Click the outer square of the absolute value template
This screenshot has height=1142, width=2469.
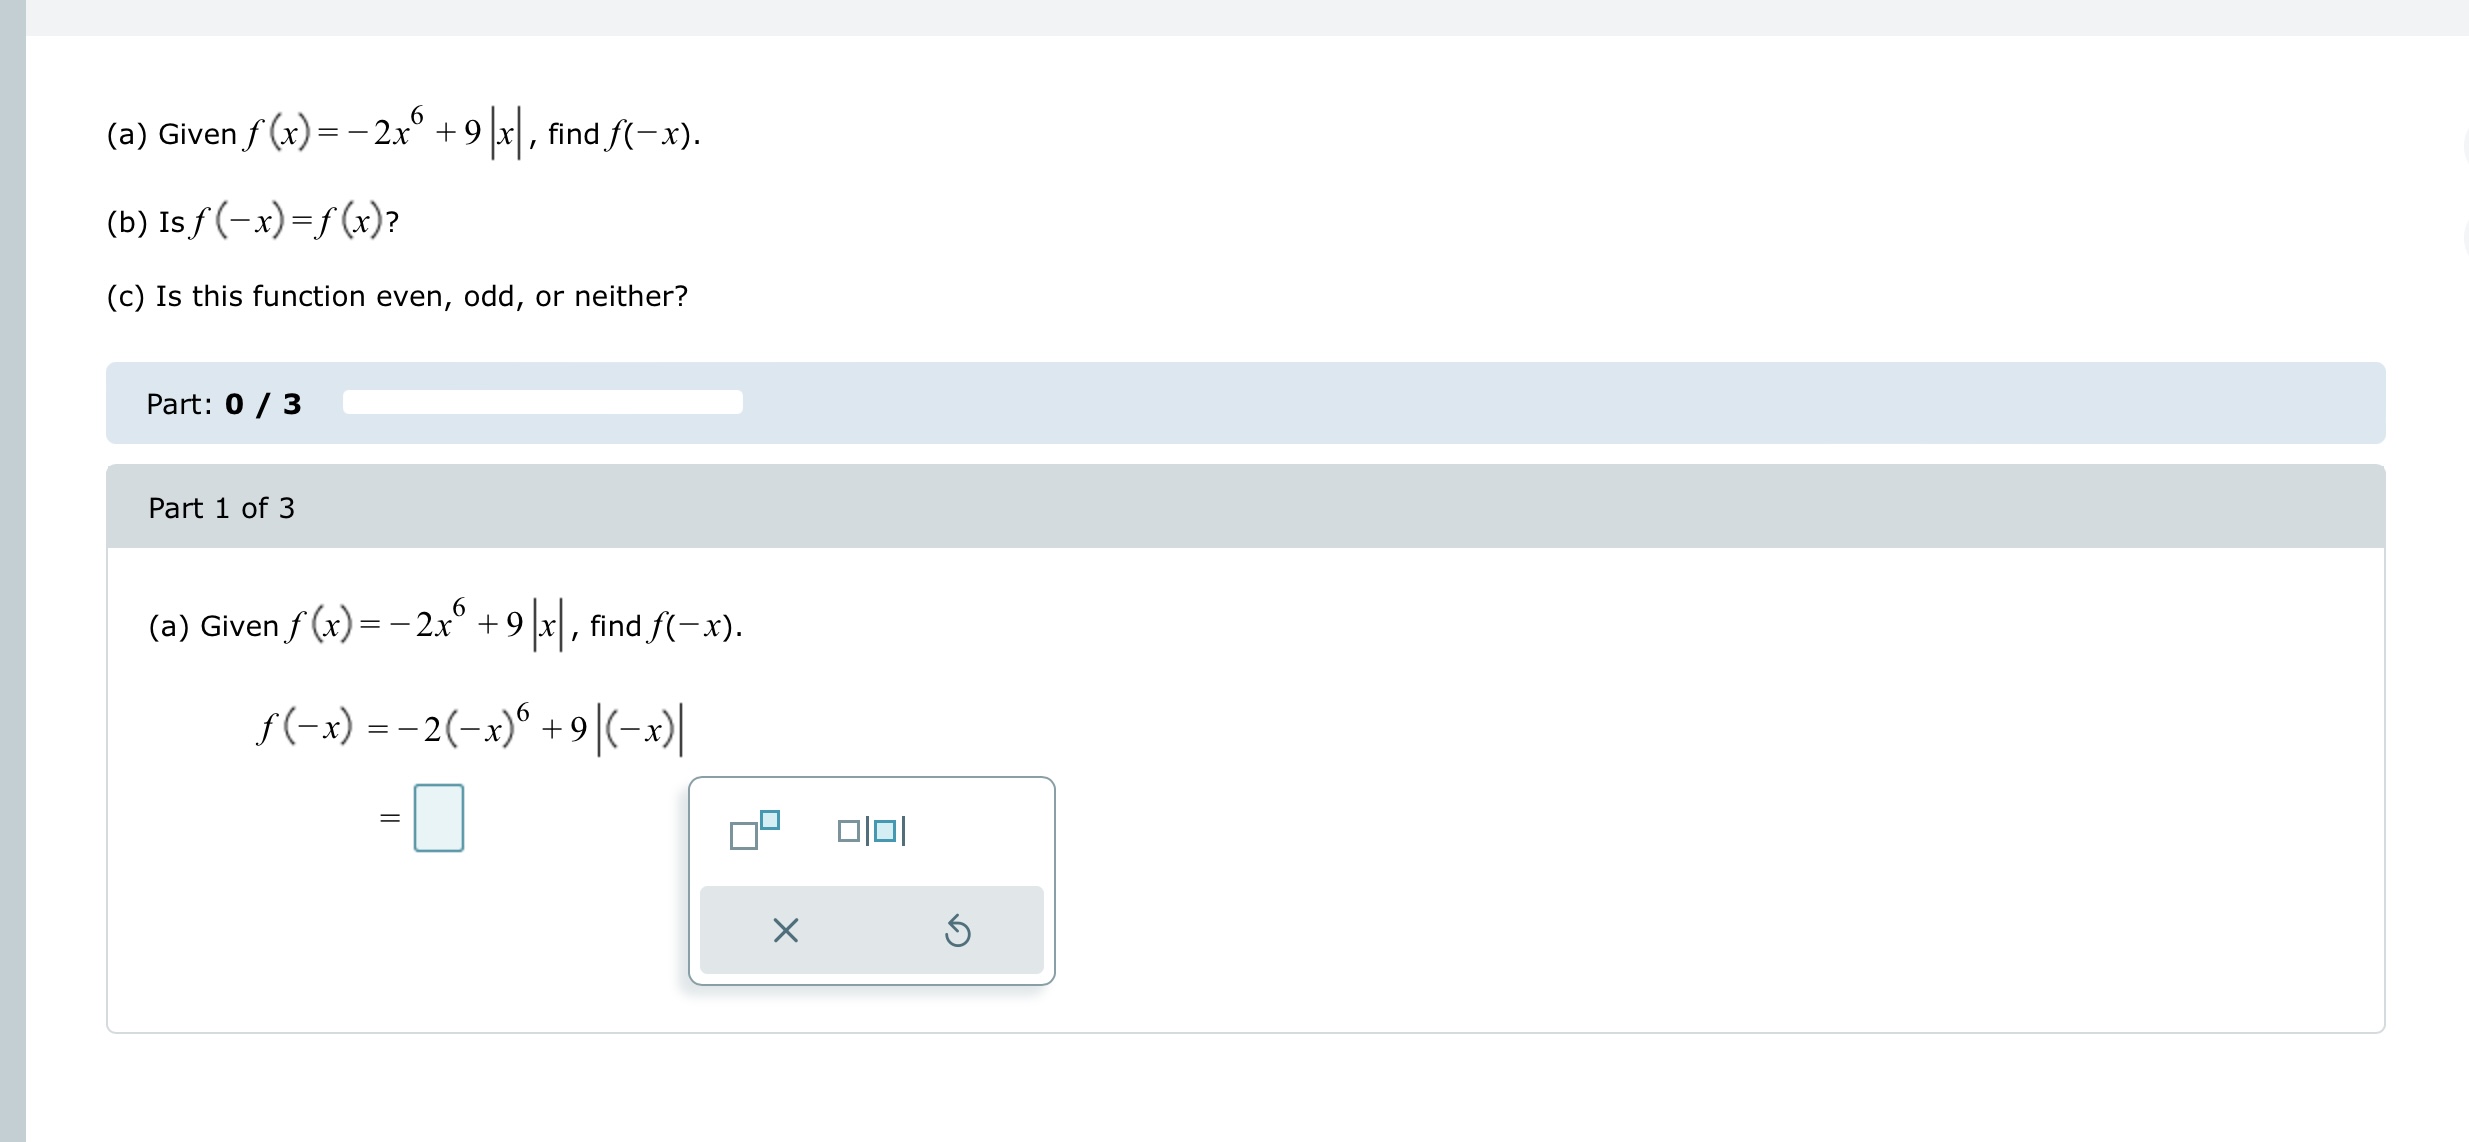(x=849, y=830)
